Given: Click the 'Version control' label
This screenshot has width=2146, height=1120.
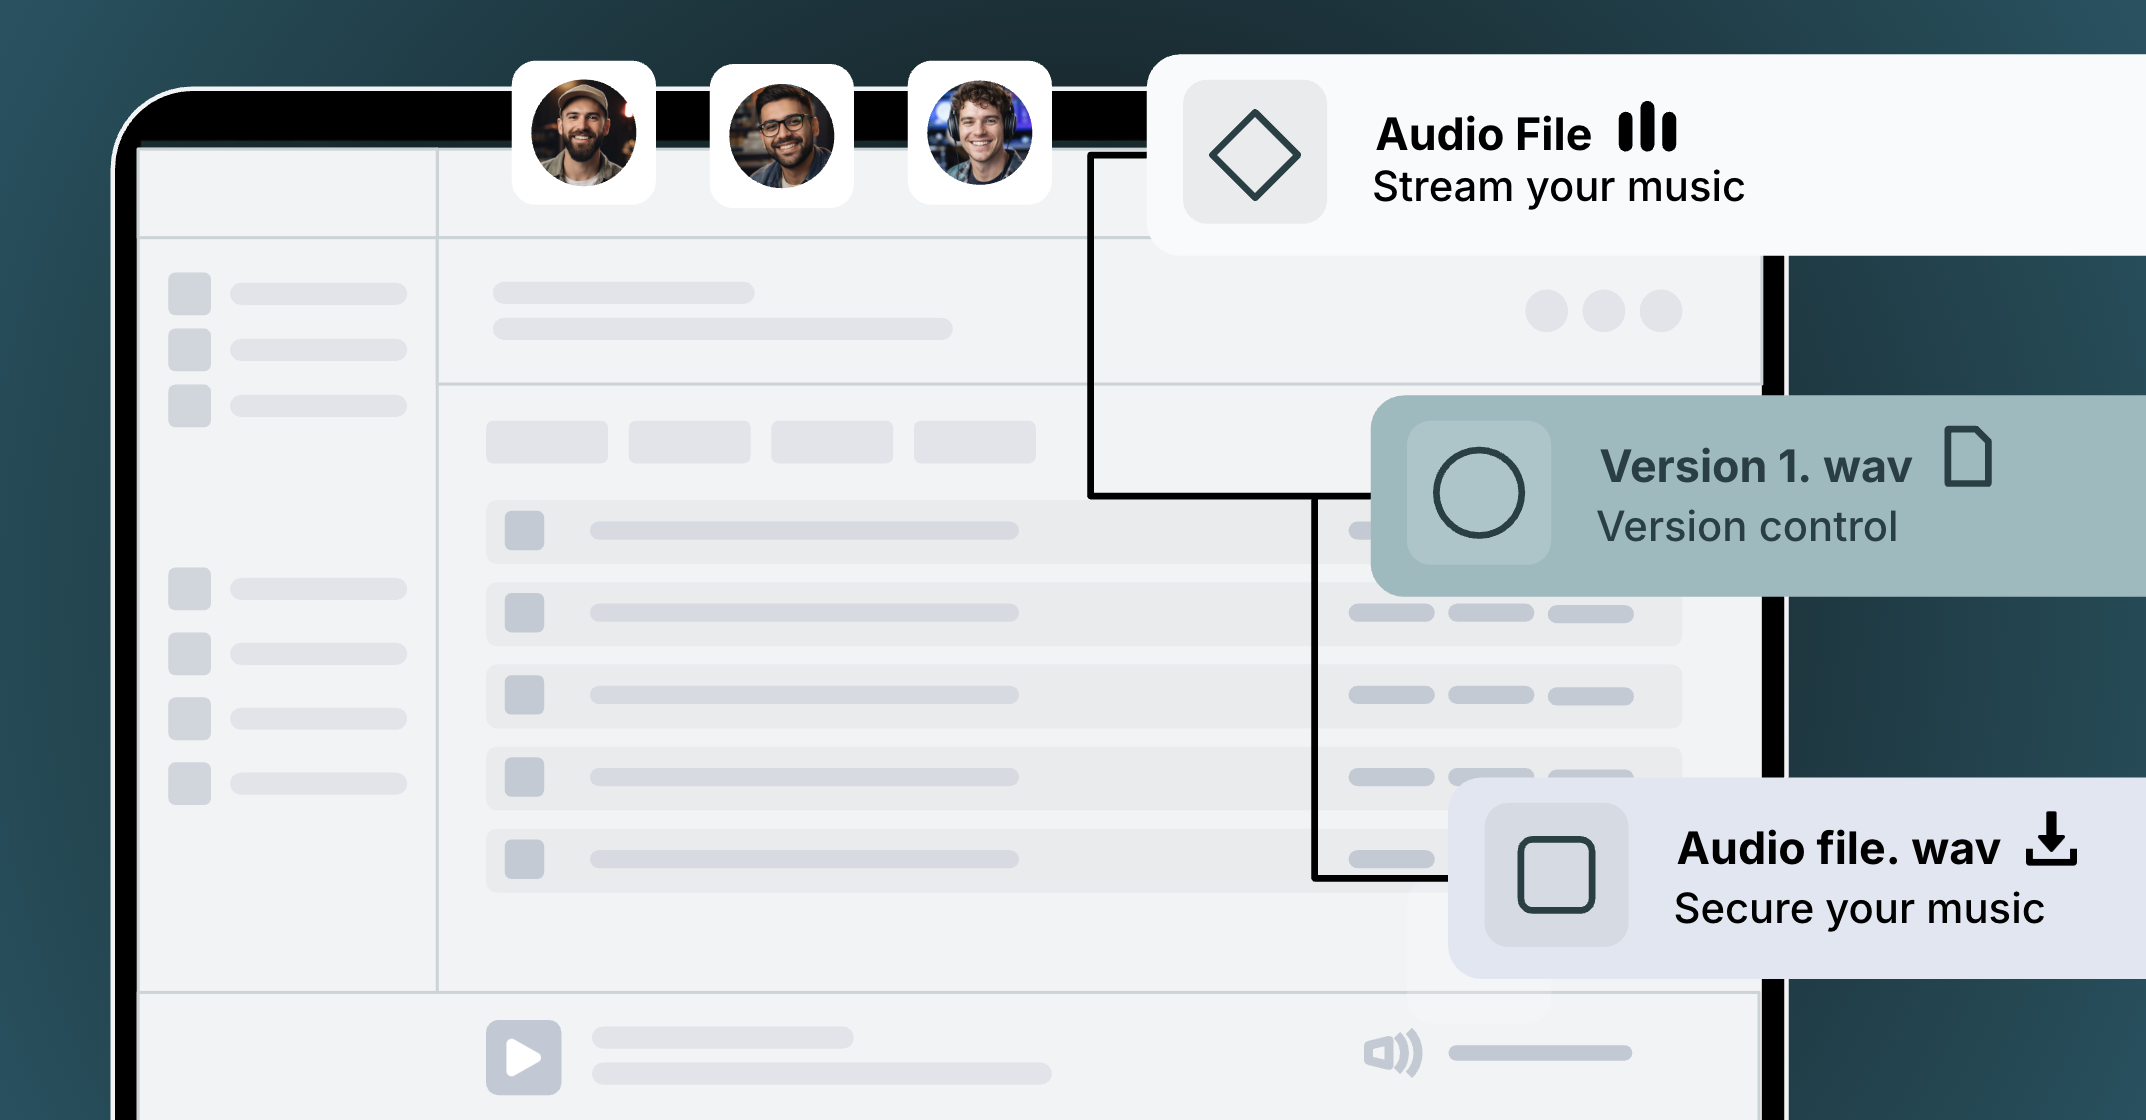Looking at the screenshot, I should point(1746,527).
